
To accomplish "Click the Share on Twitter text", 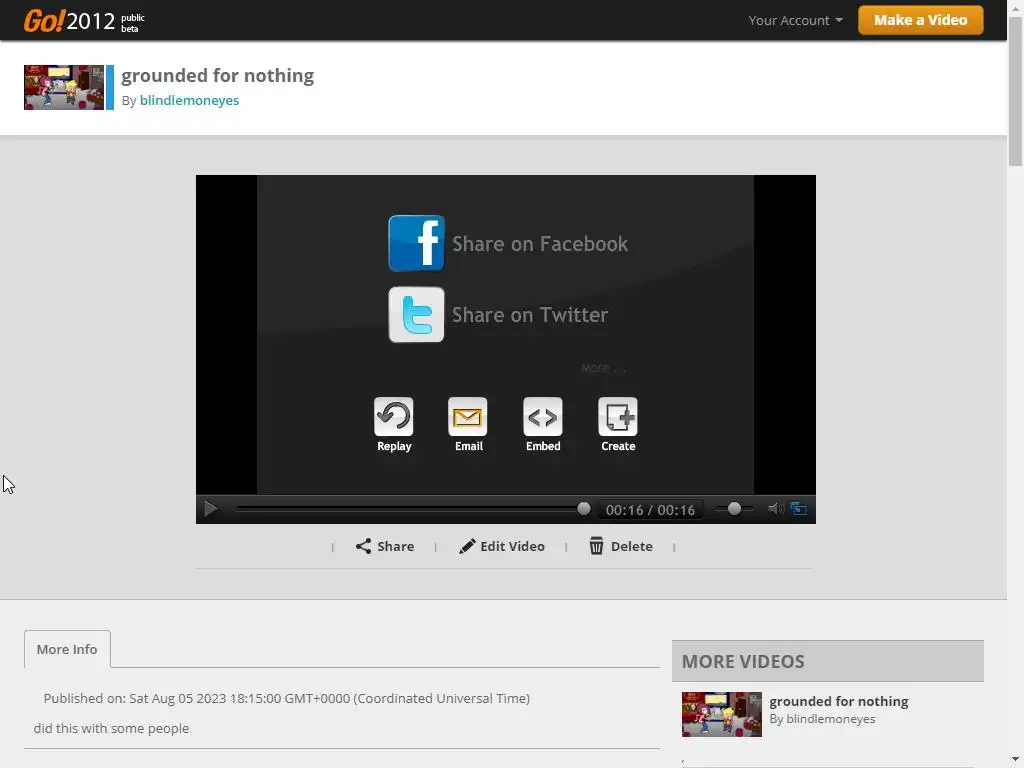I will pos(530,315).
